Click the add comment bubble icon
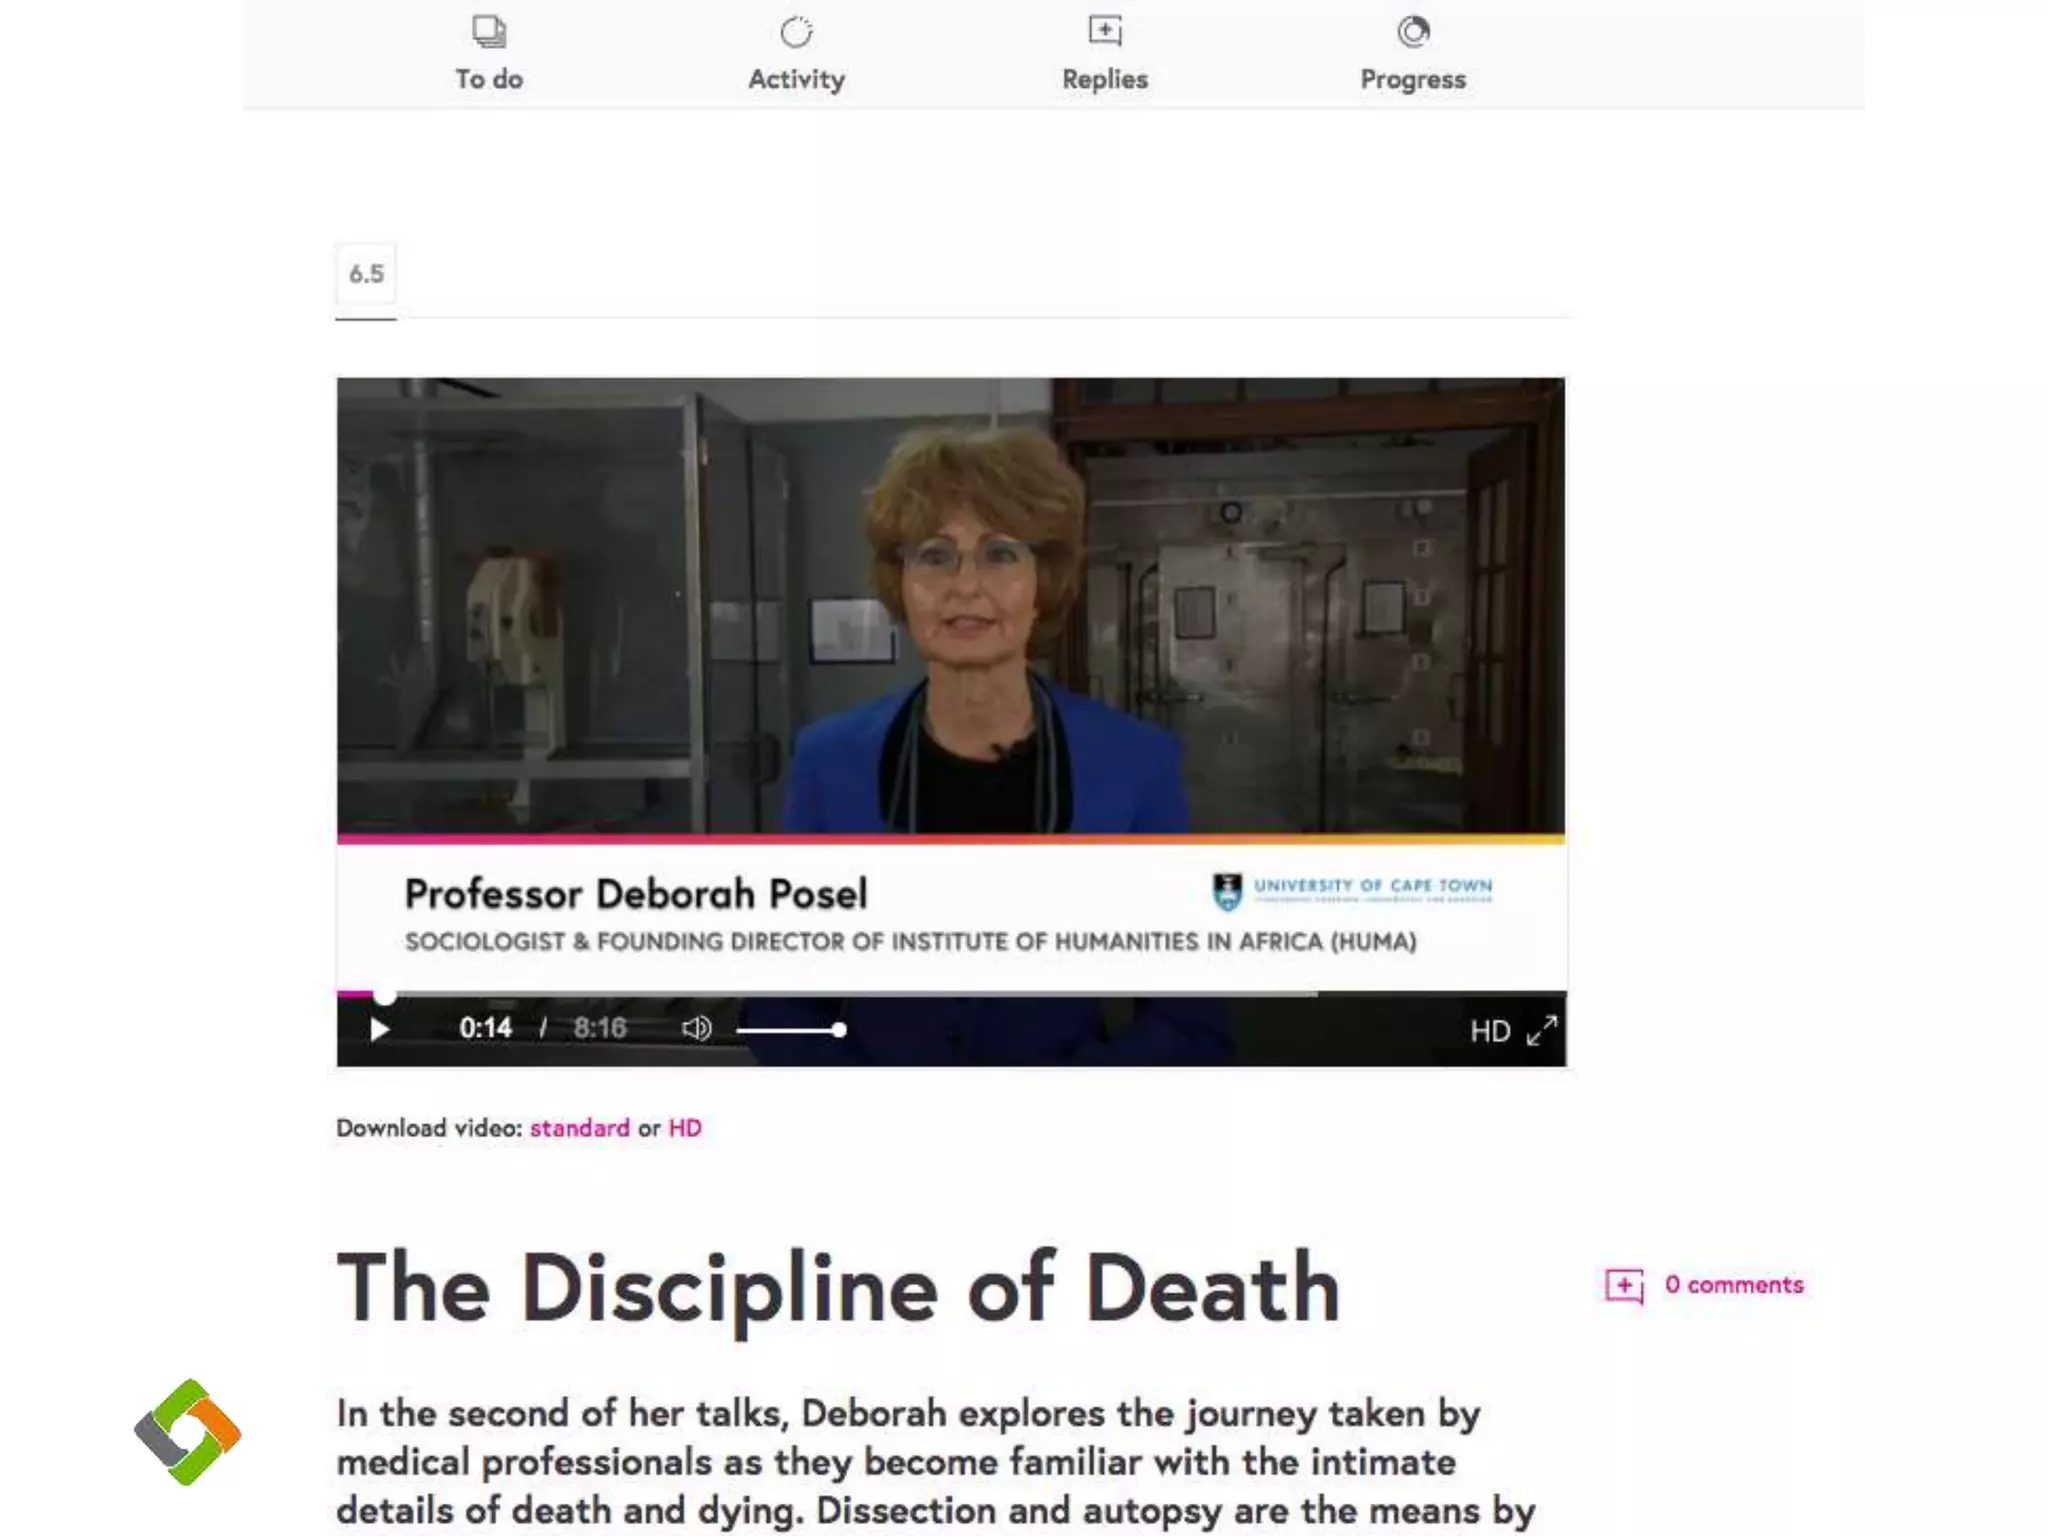 point(1624,1286)
